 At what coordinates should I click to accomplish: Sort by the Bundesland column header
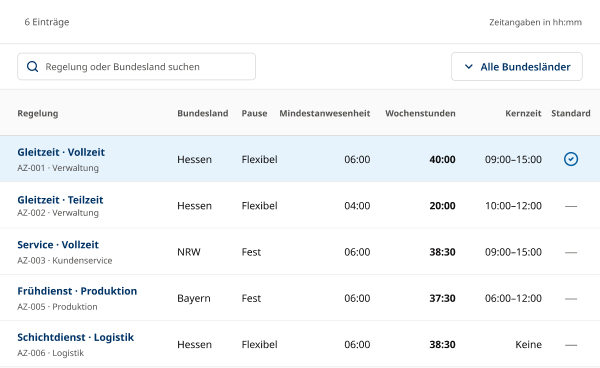click(202, 113)
